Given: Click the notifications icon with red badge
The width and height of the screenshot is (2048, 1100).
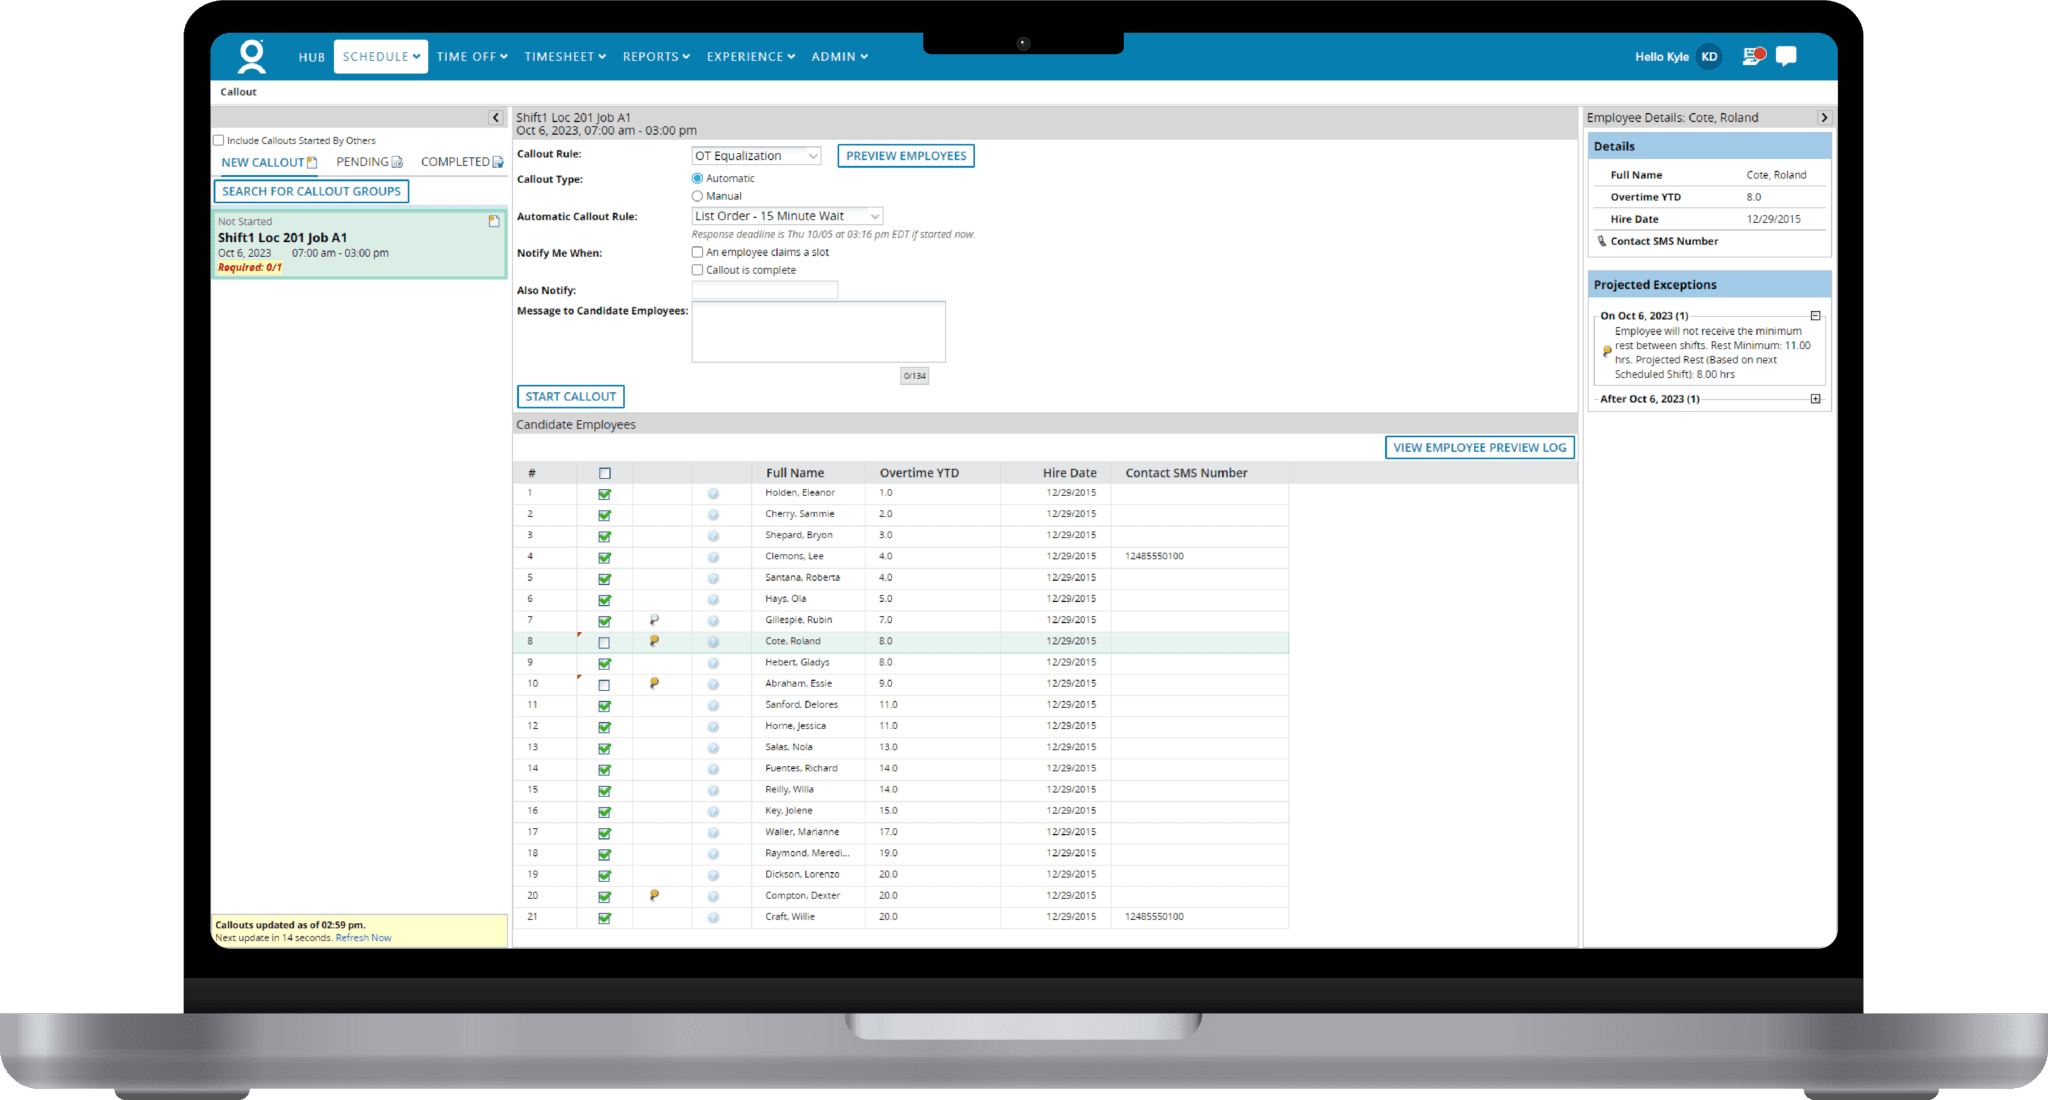Looking at the screenshot, I should point(1751,56).
